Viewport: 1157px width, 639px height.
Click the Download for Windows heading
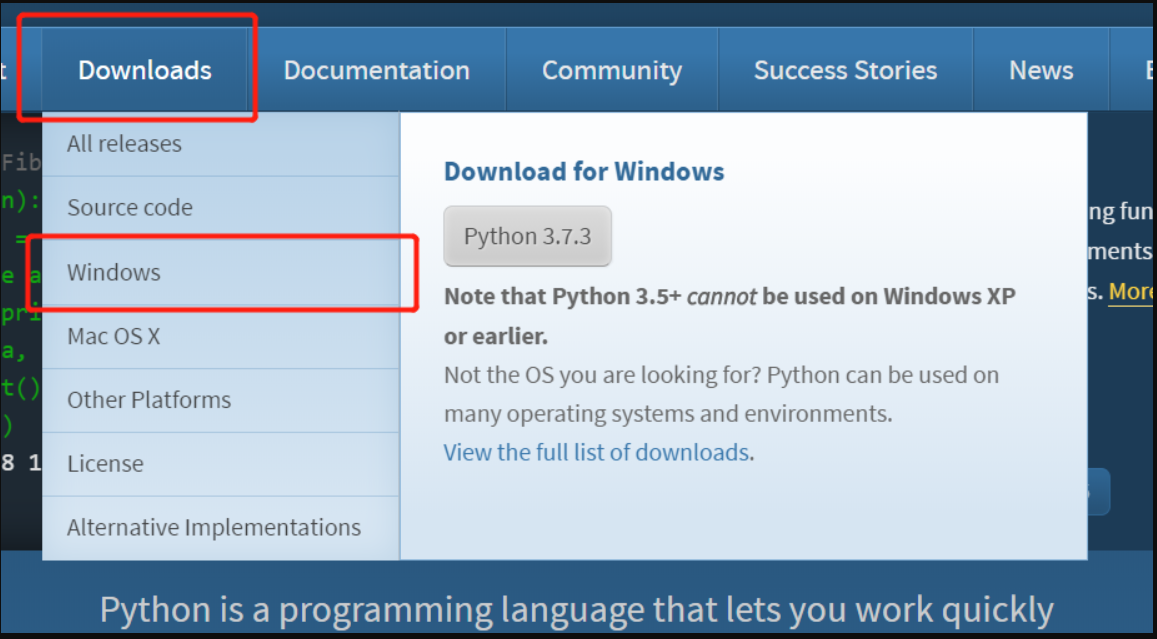tap(584, 171)
